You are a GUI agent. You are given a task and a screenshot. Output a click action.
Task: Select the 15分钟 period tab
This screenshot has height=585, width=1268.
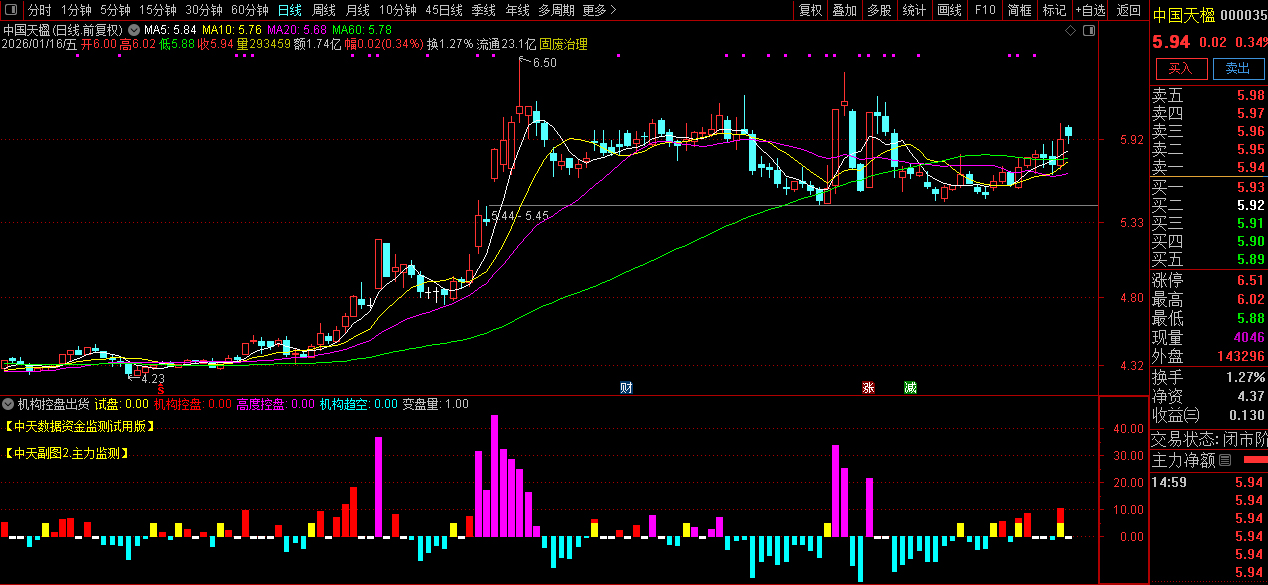pyautogui.click(x=157, y=10)
